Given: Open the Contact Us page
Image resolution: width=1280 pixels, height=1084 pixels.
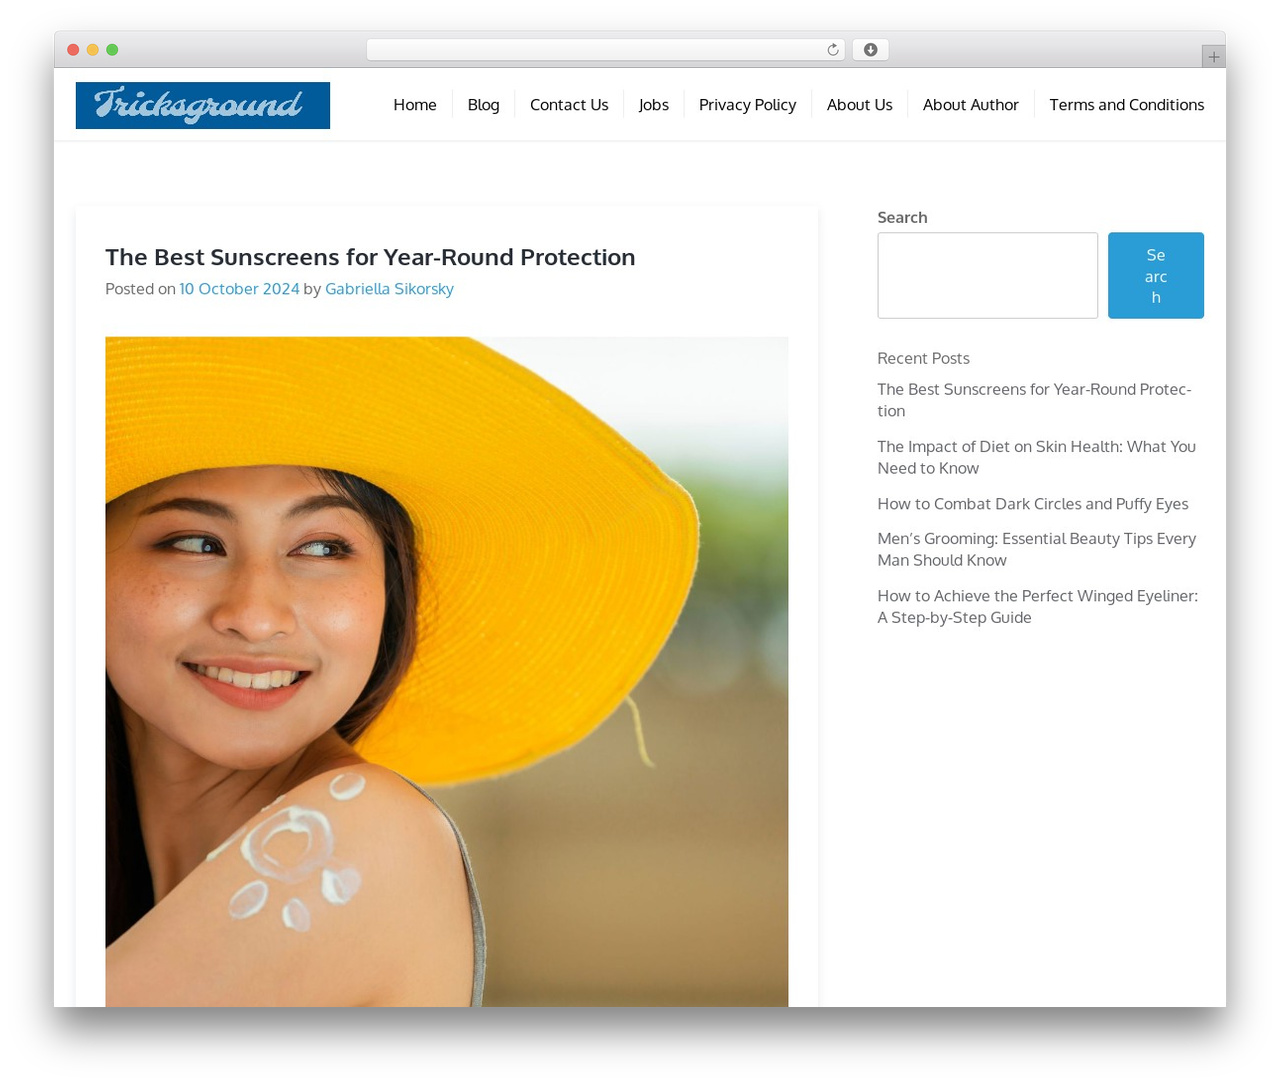Looking at the screenshot, I should tap(569, 105).
